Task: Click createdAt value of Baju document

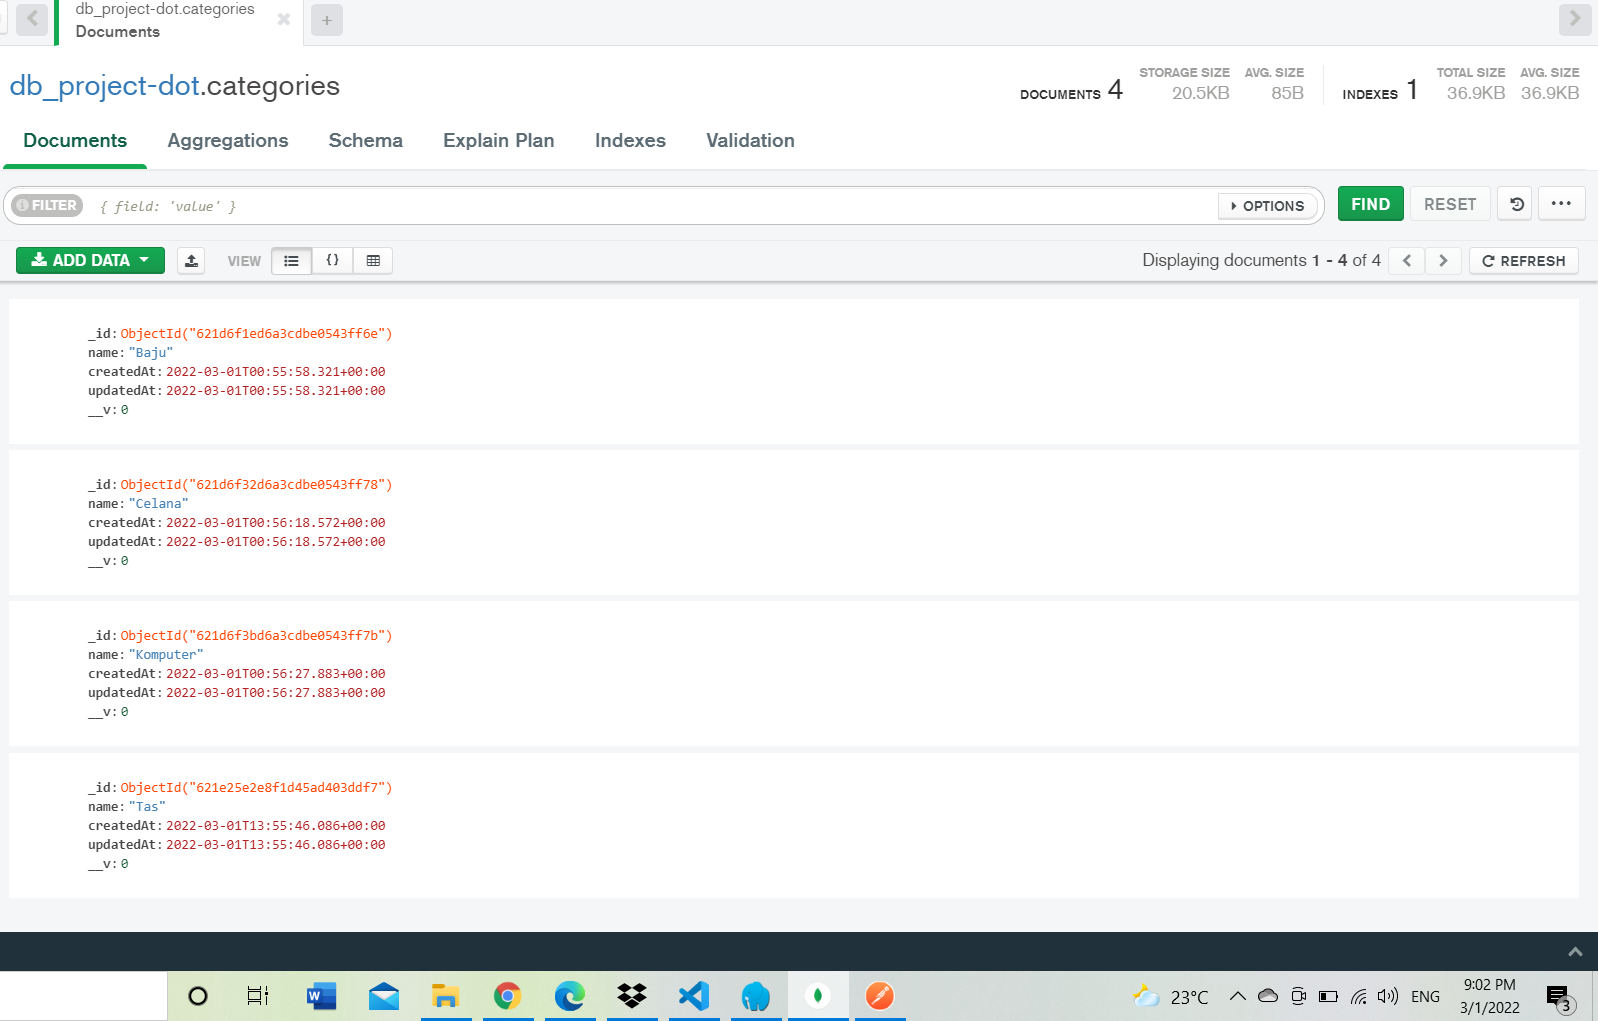Action: click(276, 372)
